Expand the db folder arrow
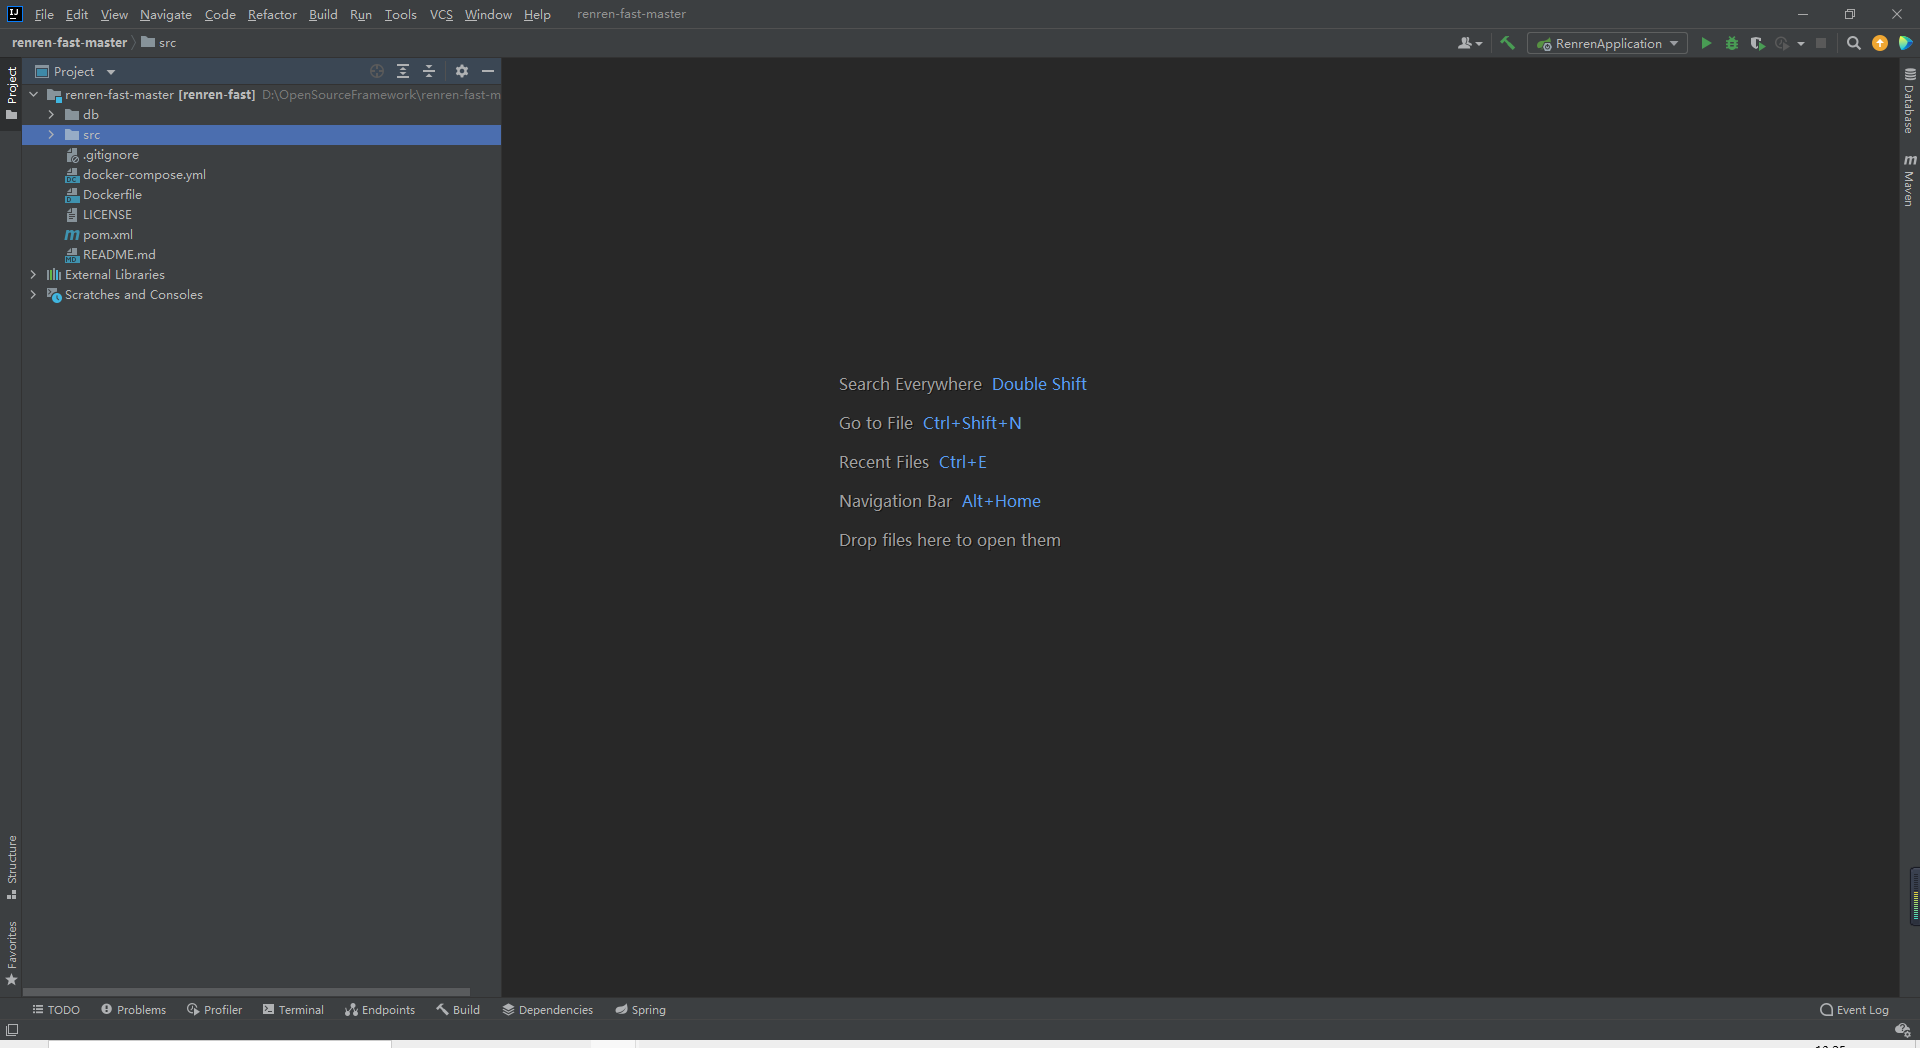Image resolution: width=1920 pixels, height=1048 pixels. (x=52, y=114)
